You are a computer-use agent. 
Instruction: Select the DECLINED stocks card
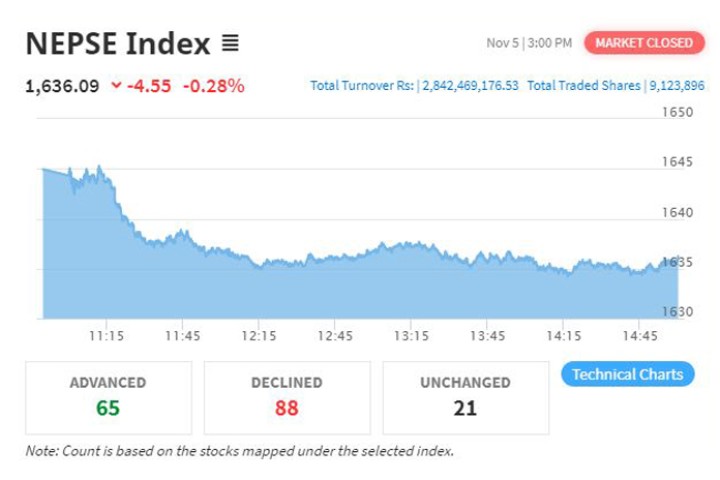point(287,397)
